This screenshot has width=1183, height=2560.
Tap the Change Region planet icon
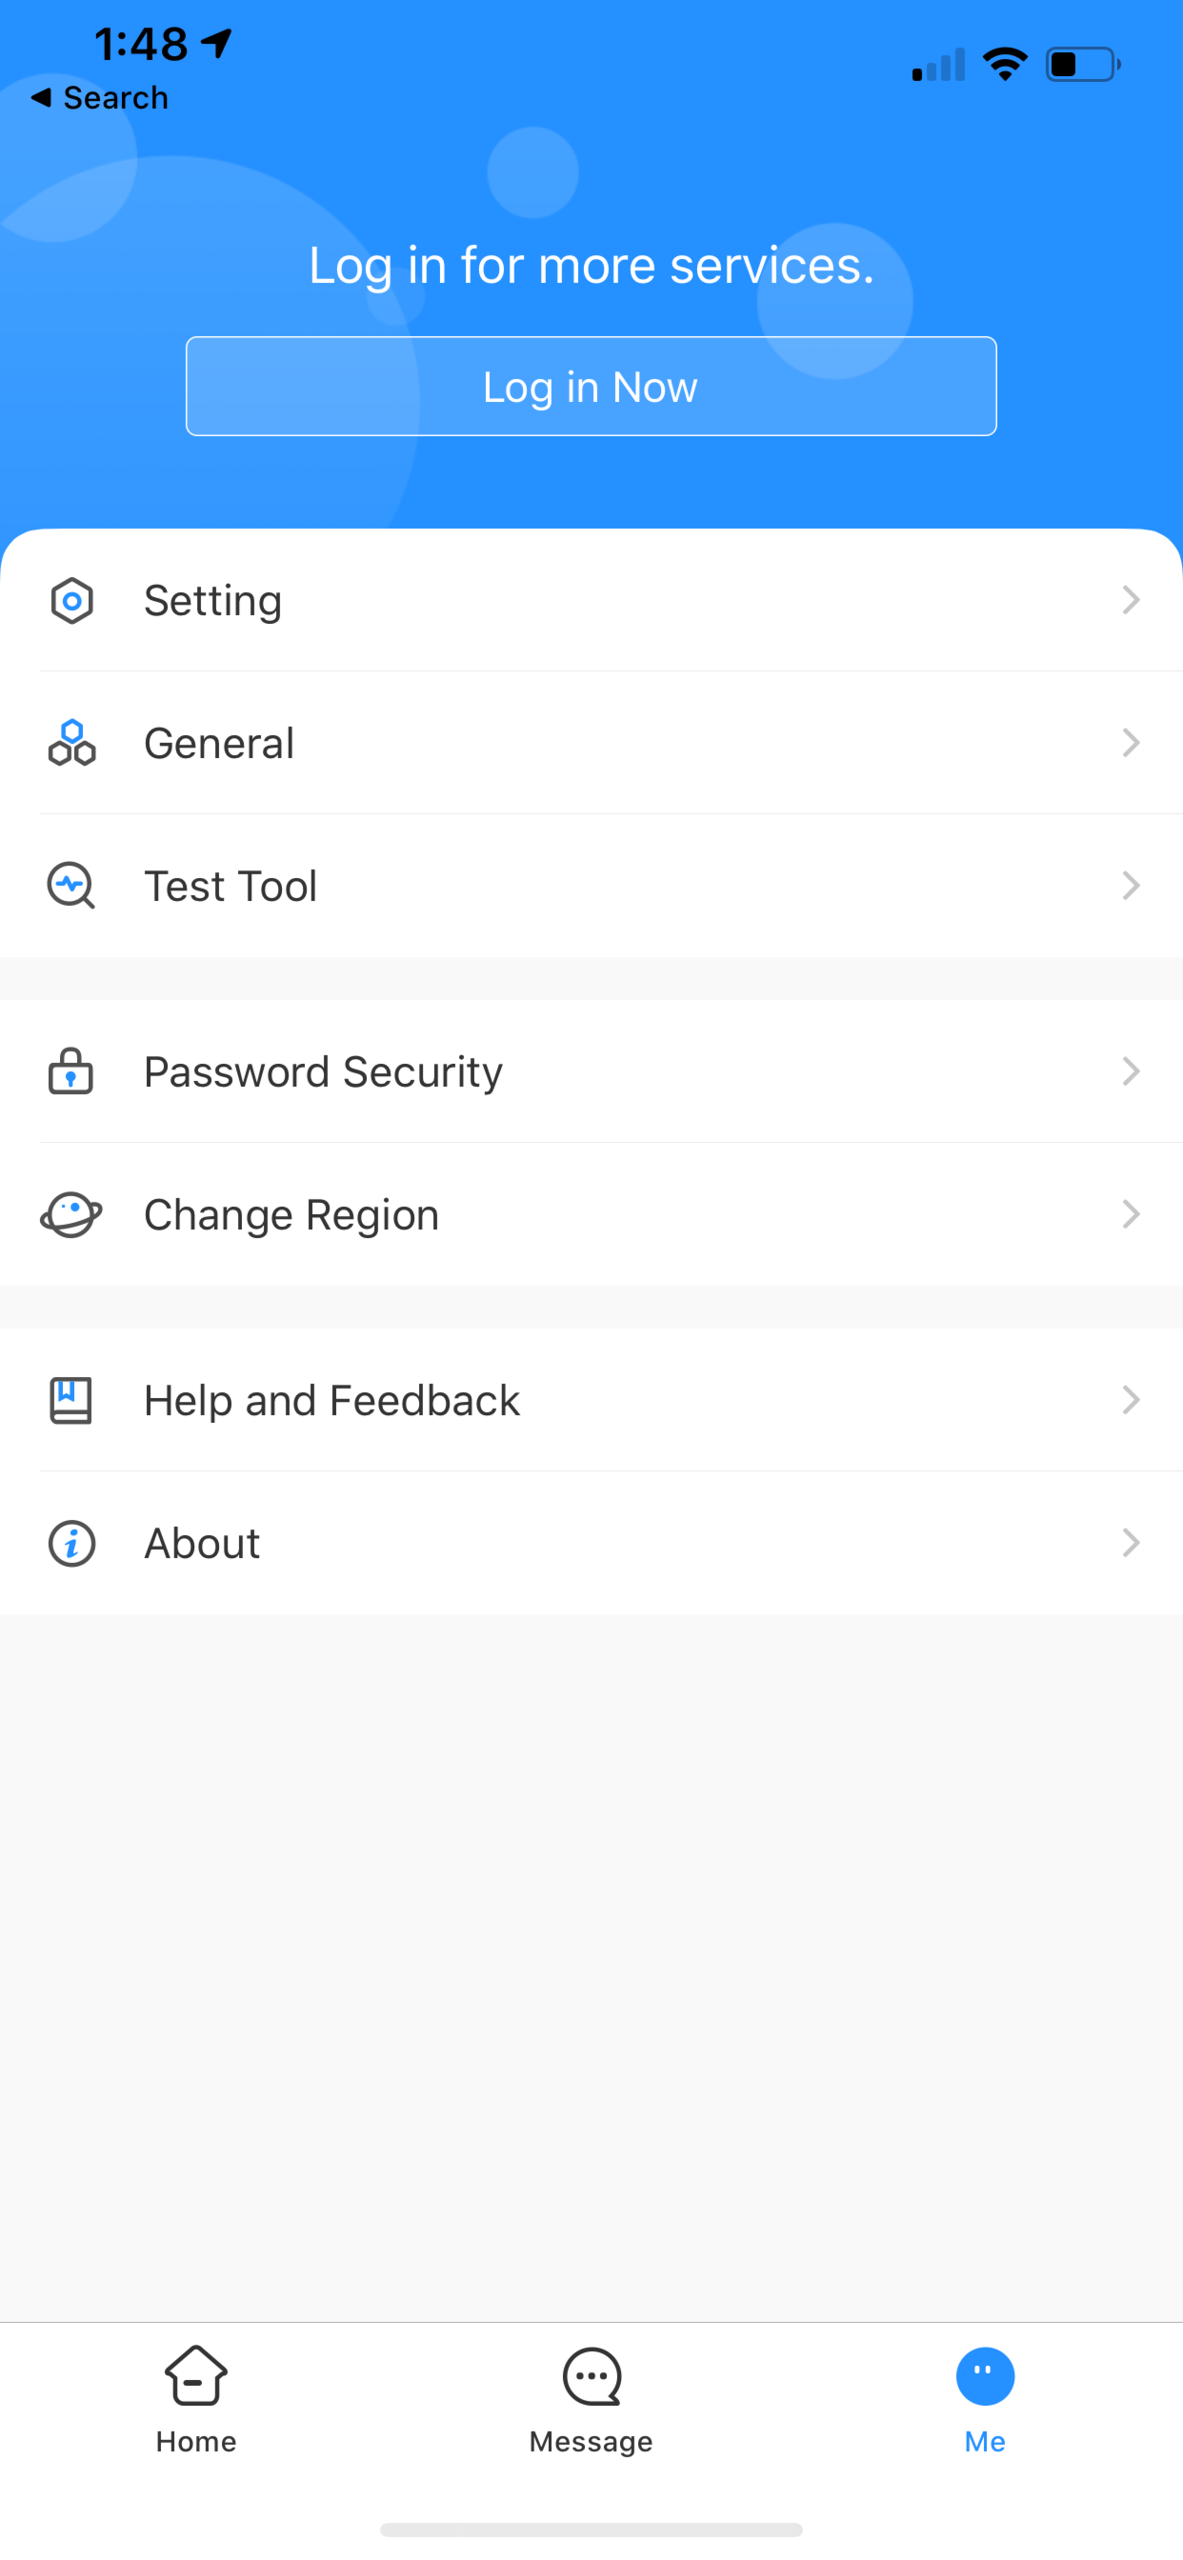(x=72, y=1214)
